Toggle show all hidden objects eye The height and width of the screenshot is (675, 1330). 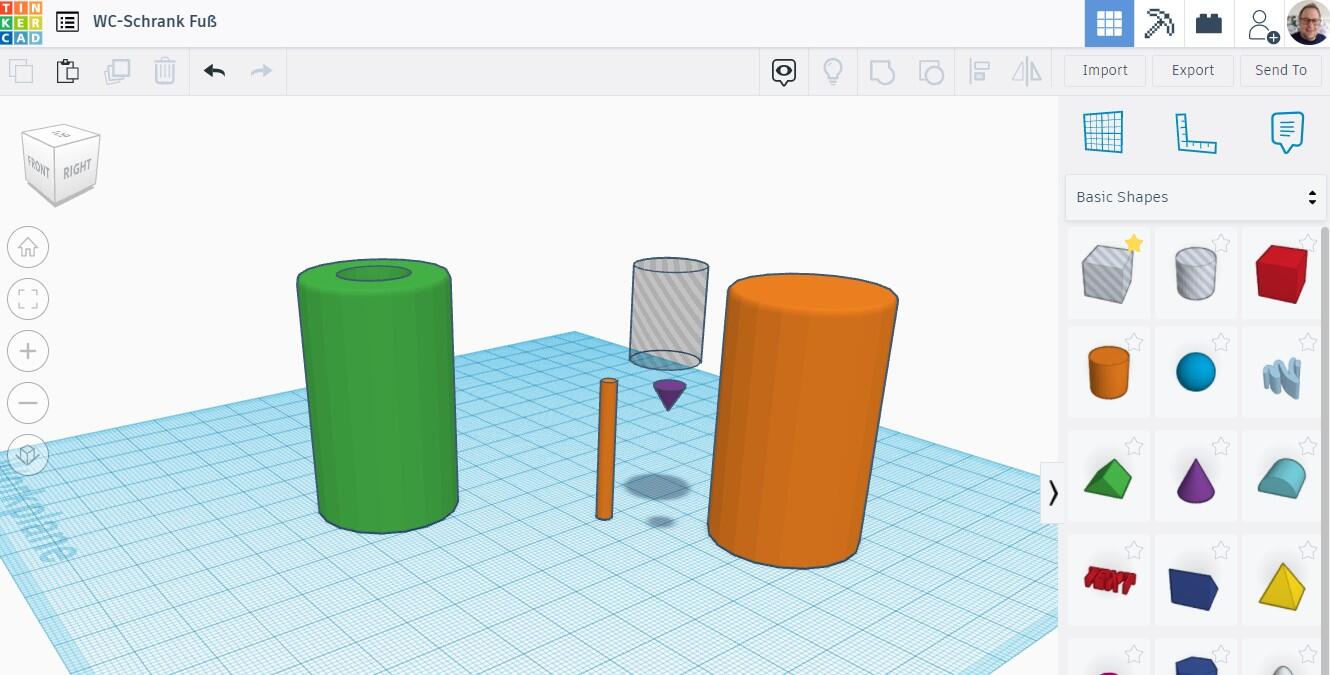(784, 71)
